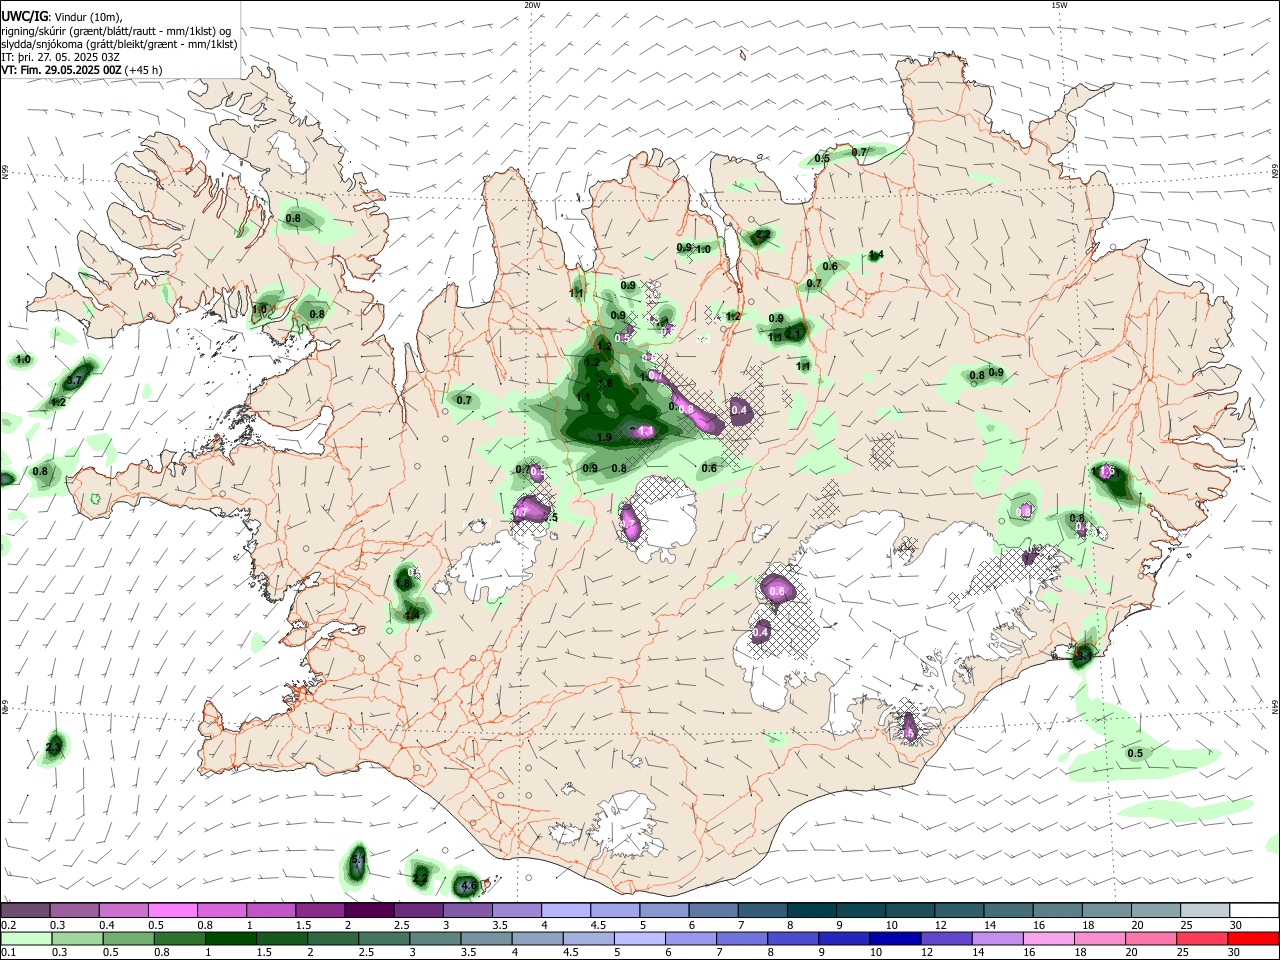This screenshot has height=960, width=1280.
Task: Click the '0.1' label starting the bottom legend row
Action: [8, 953]
